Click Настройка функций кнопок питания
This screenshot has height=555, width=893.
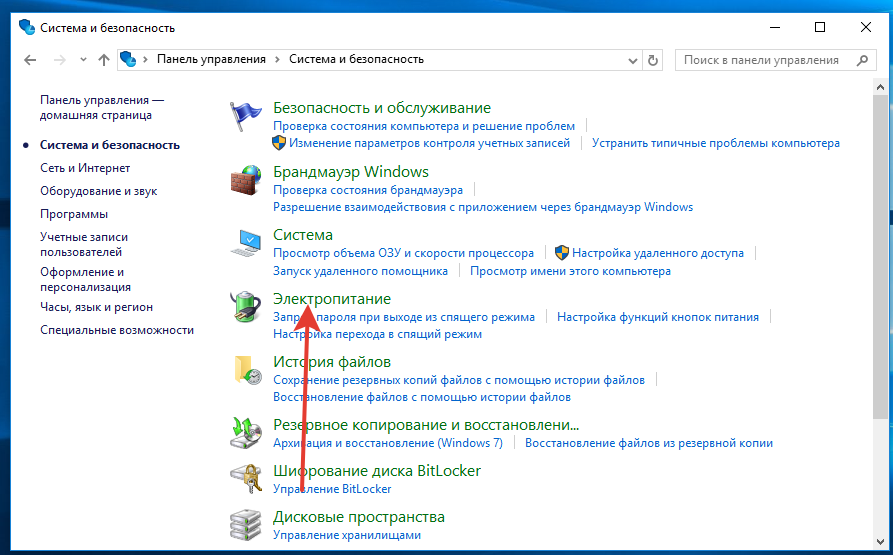click(658, 317)
